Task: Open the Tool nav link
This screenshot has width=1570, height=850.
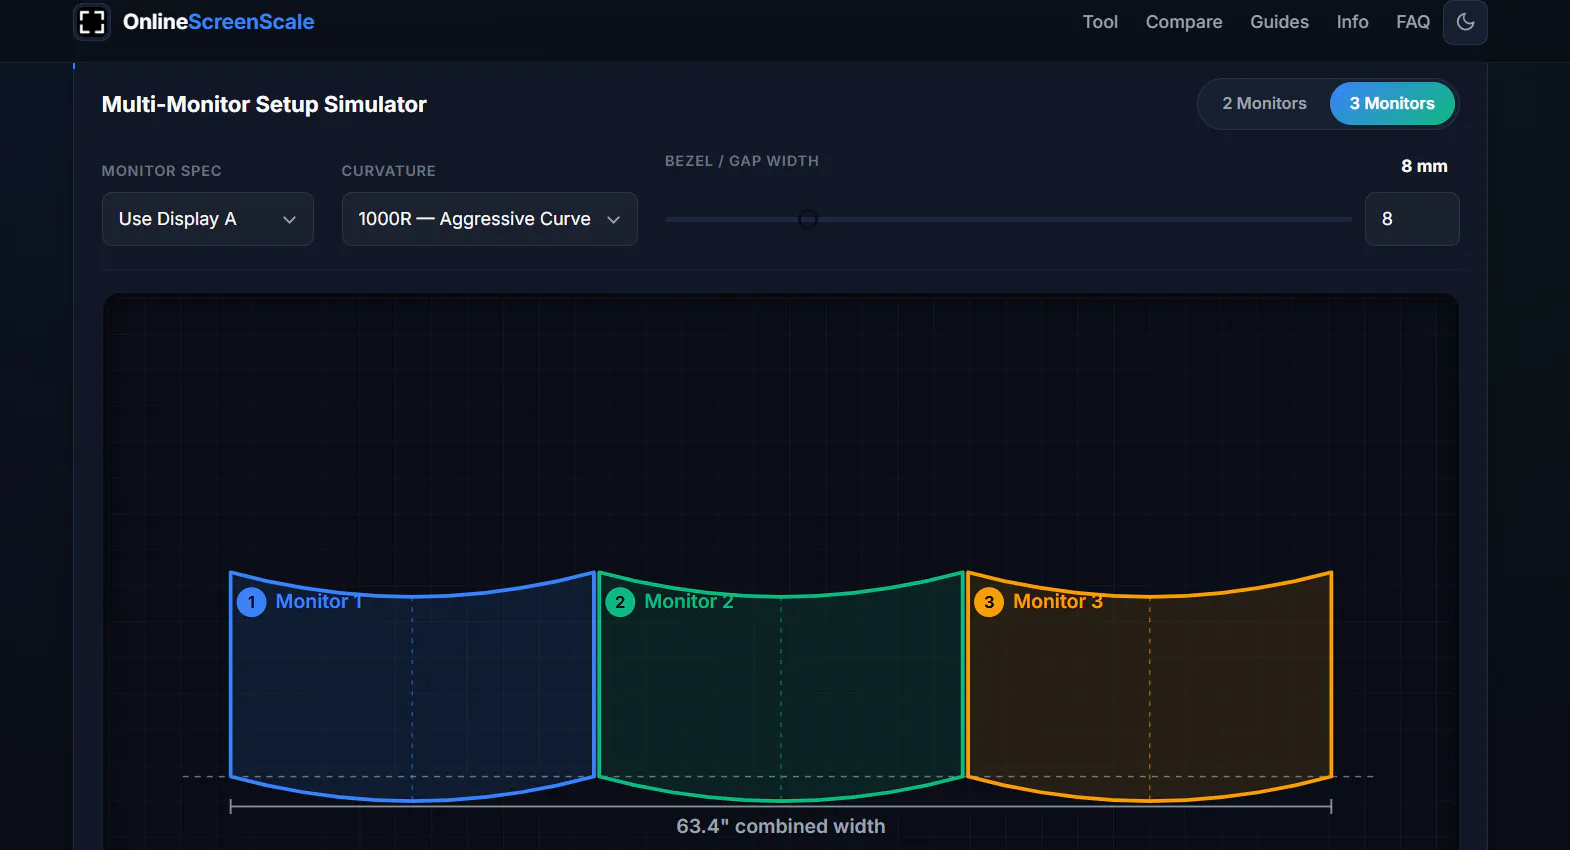Action: pos(1100,22)
